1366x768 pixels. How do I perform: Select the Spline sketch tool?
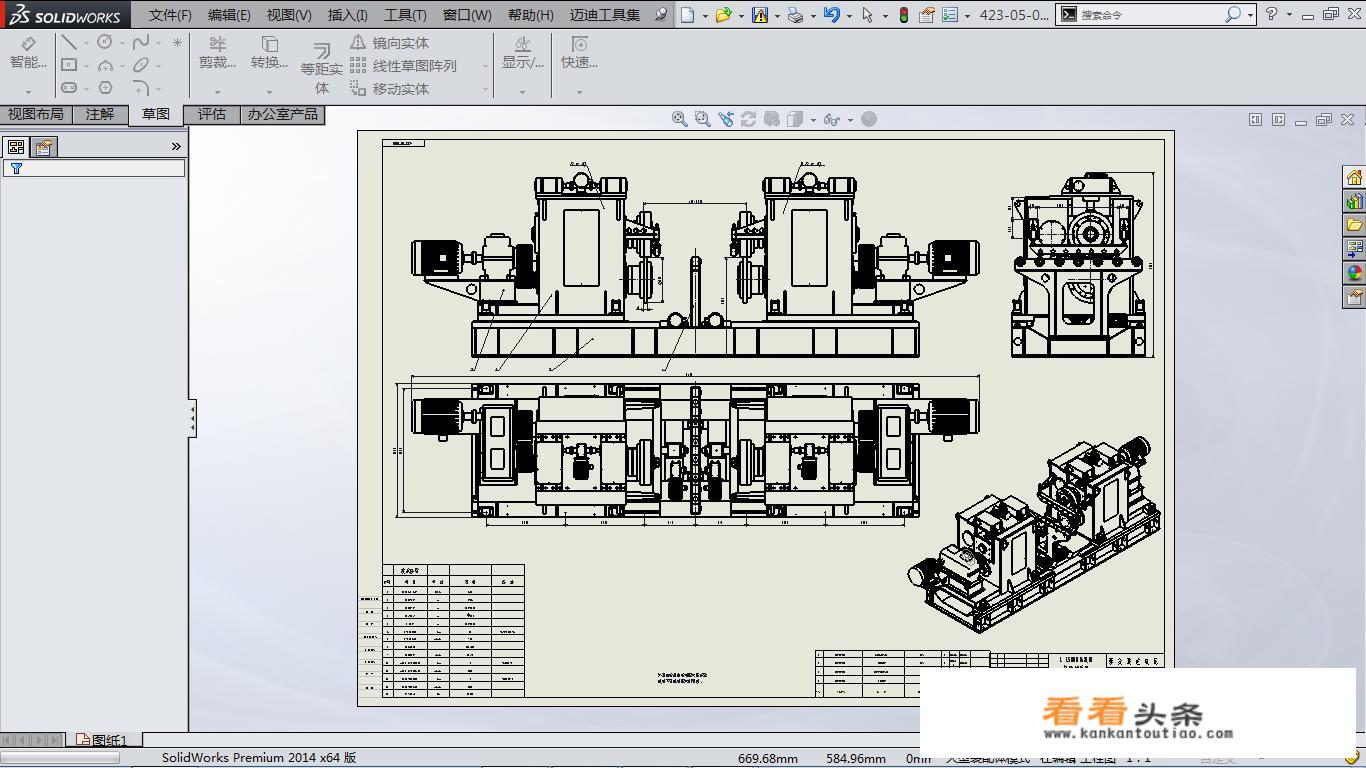point(141,42)
